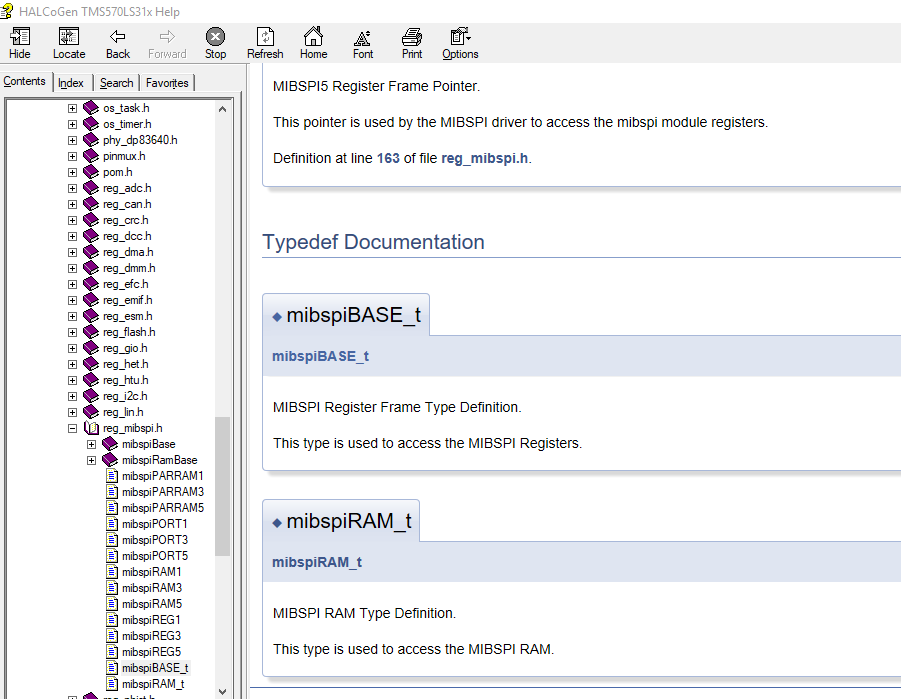Open the reg_mibspi.h file link
This screenshot has width=901, height=699.
tap(484, 158)
